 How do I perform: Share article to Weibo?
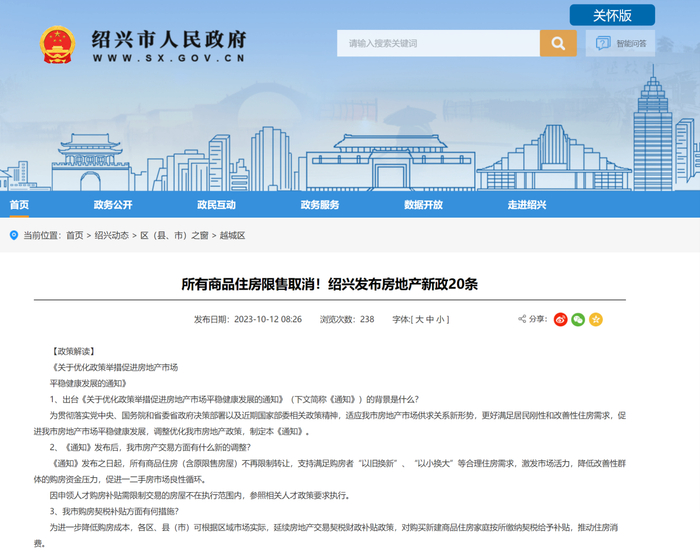(560, 319)
